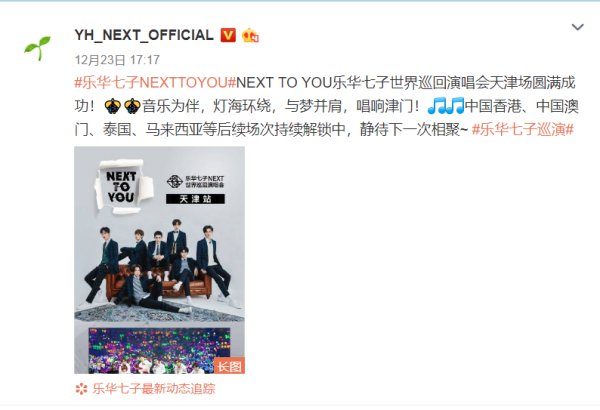Open the members-on-sofa poster image

pos(159,260)
